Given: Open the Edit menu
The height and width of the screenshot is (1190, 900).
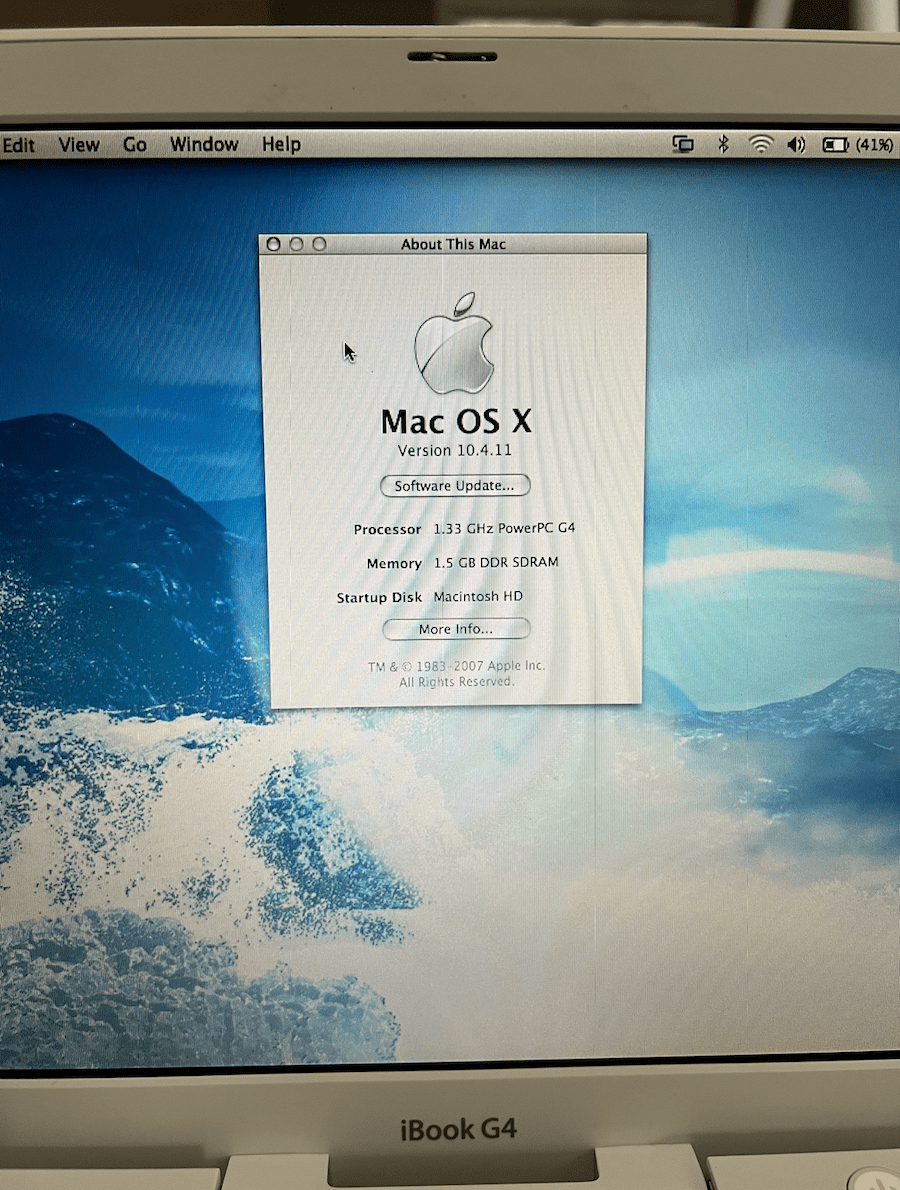Looking at the screenshot, I should pyautogui.click(x=18, y=145).
